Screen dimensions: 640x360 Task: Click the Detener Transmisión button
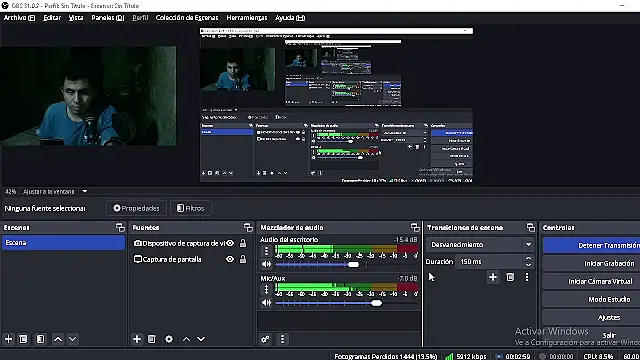592,245
